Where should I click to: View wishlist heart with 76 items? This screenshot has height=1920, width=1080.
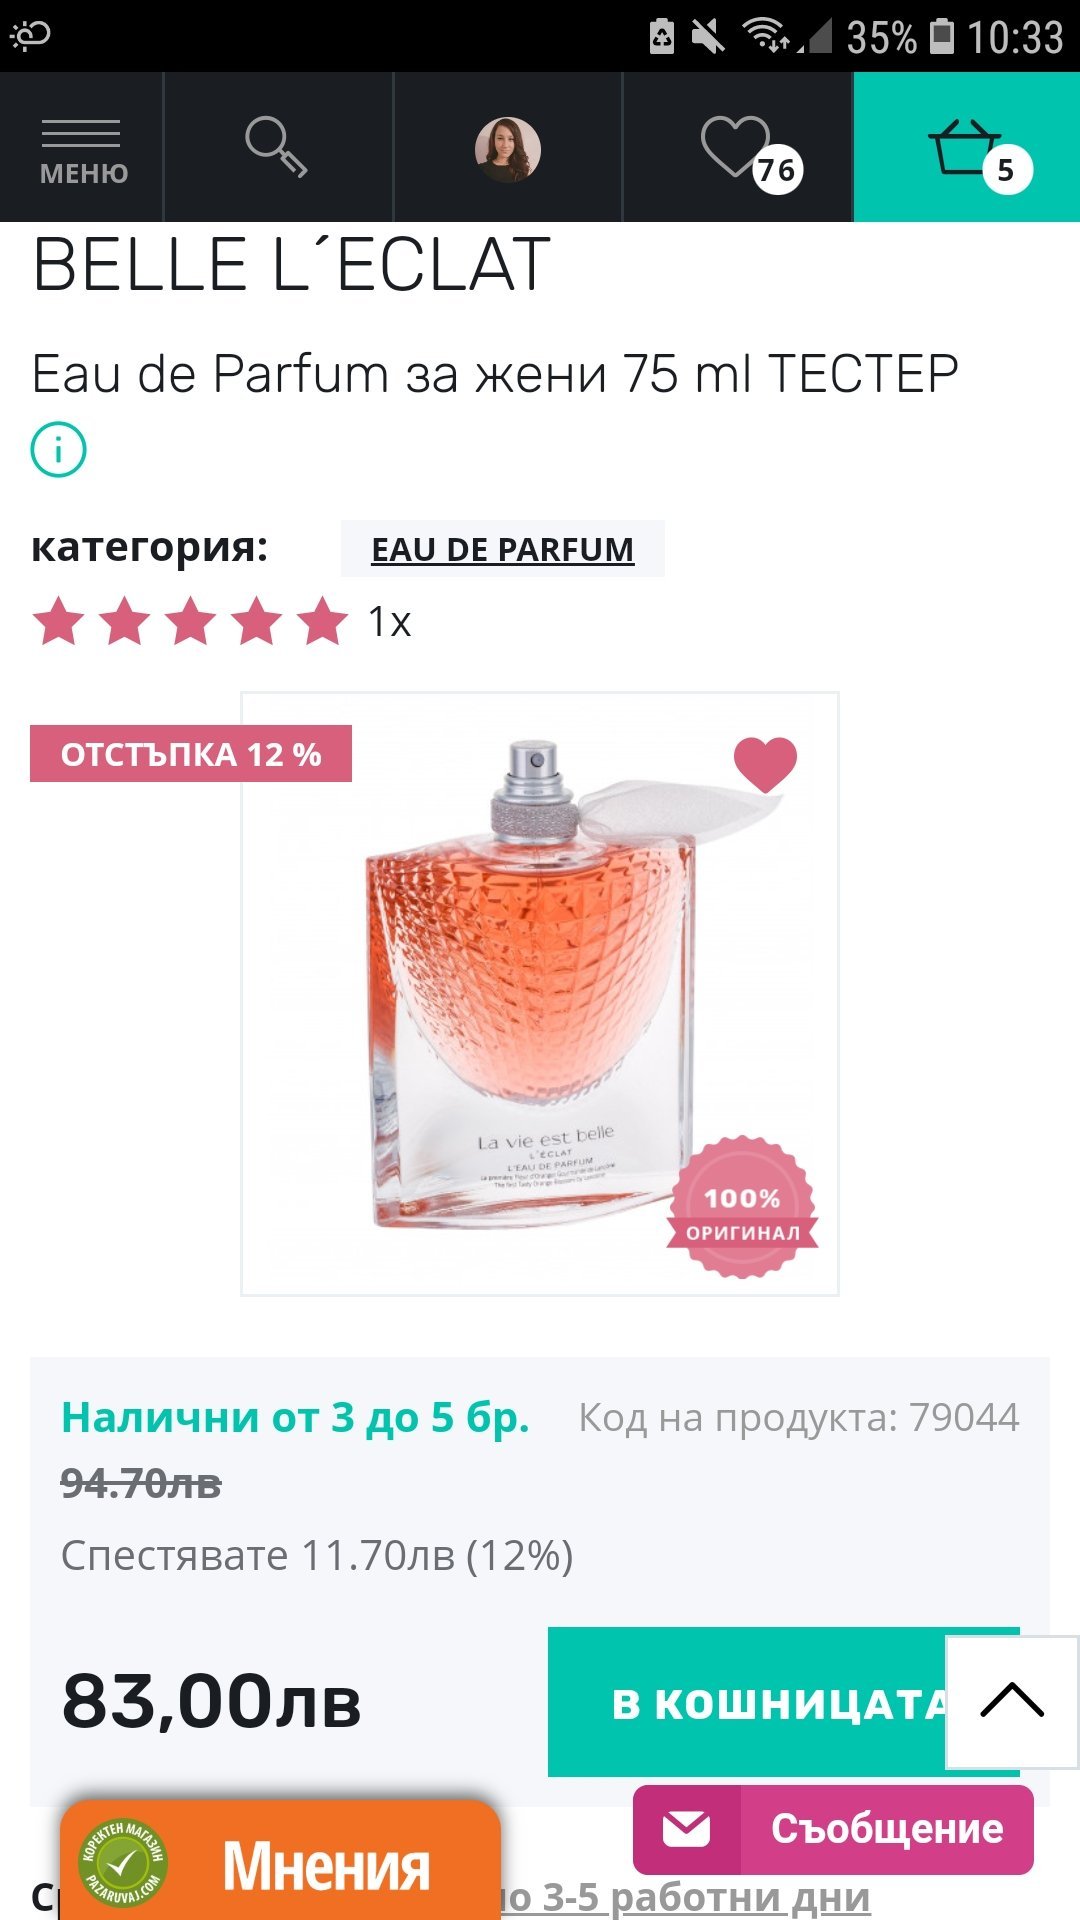(738, 148)
